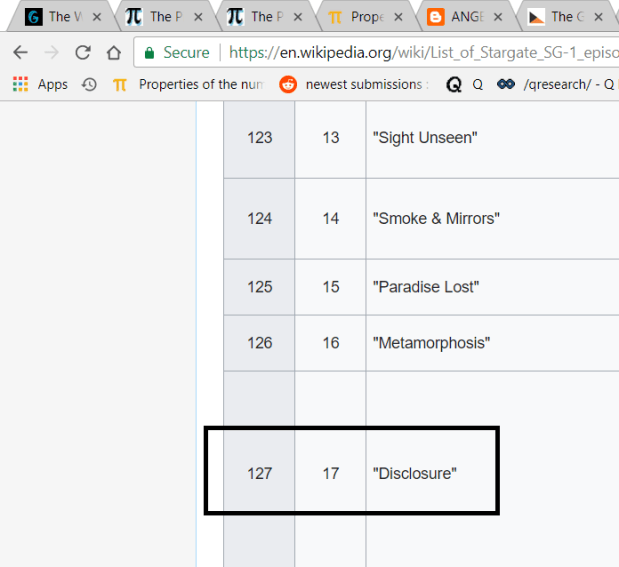Click the Wikipedia URL in address bar
Image resolution: width=619 pixels, height=567 pixels.
coord(420,53)
